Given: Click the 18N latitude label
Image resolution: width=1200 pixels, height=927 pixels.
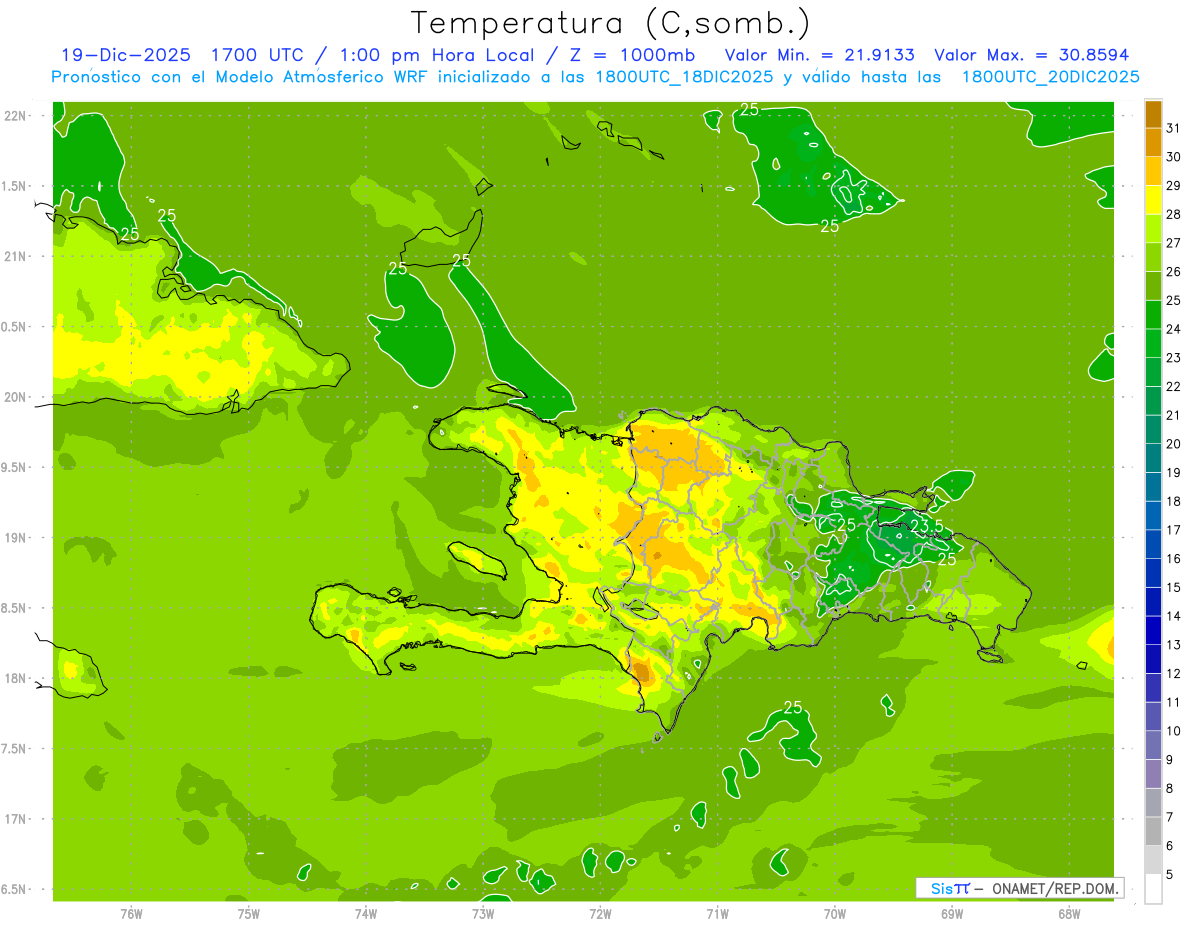Looking at the screenshot, I should pos(14,678).
